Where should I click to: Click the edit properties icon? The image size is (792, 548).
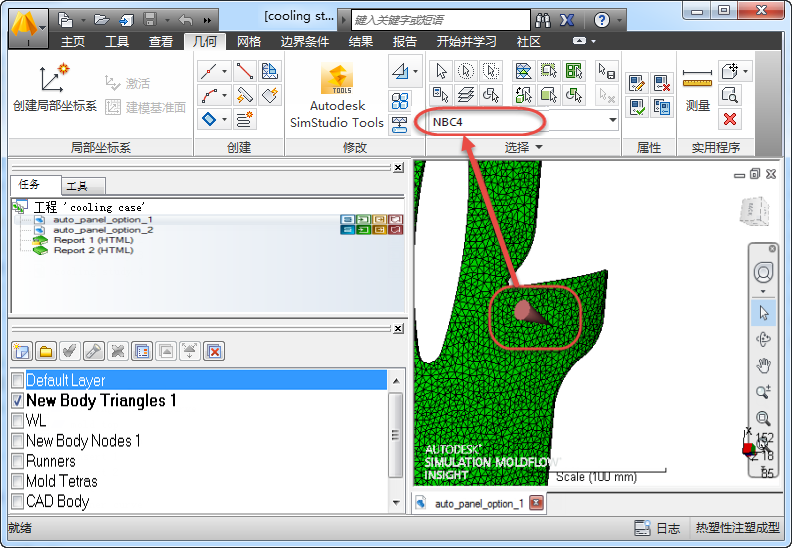click(637, 83)
